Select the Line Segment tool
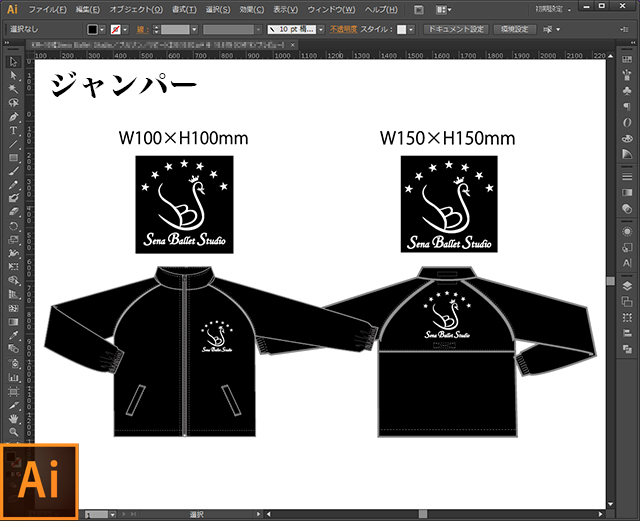 13,144
